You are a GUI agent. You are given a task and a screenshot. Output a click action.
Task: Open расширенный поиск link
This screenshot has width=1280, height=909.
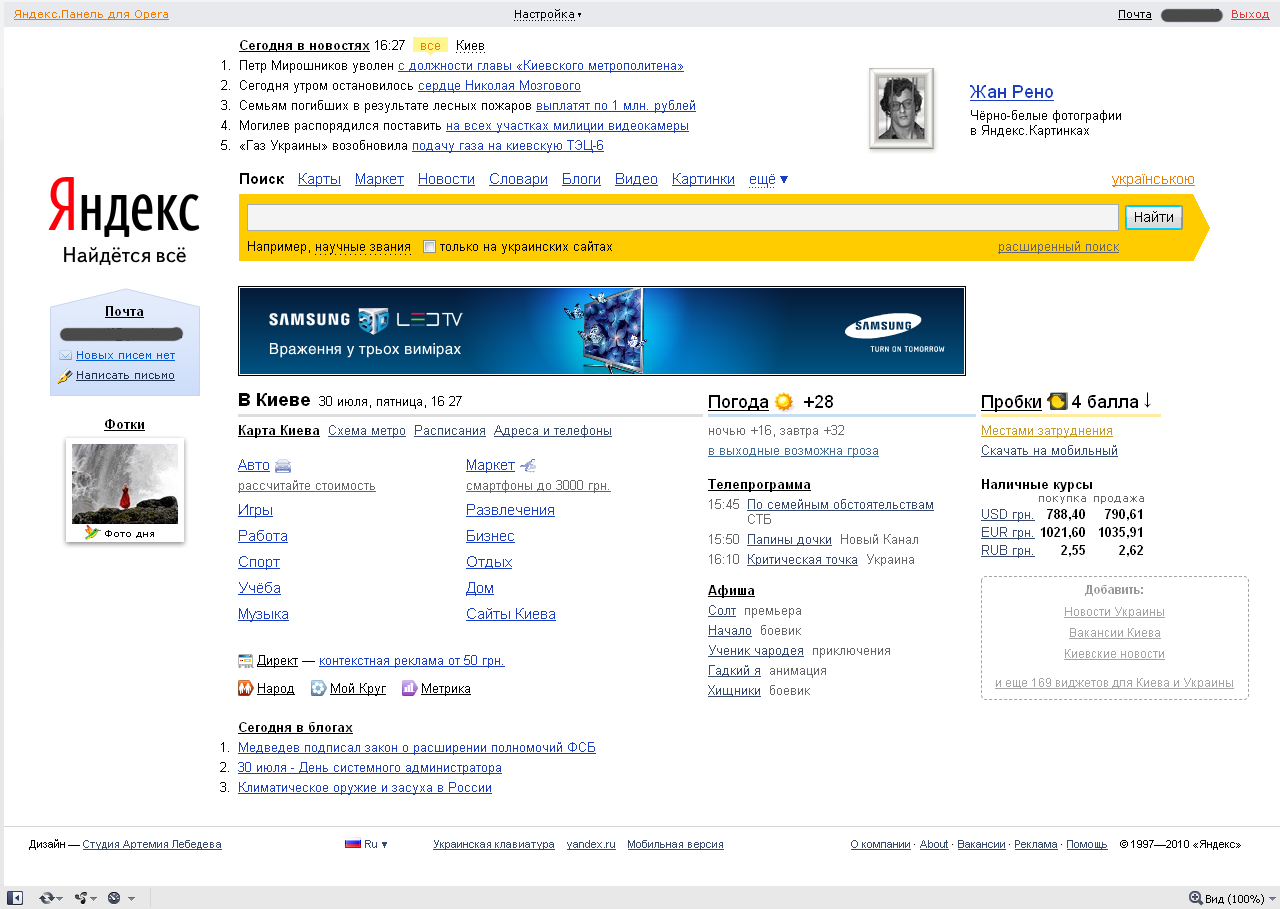click(x=1058, y=247)
